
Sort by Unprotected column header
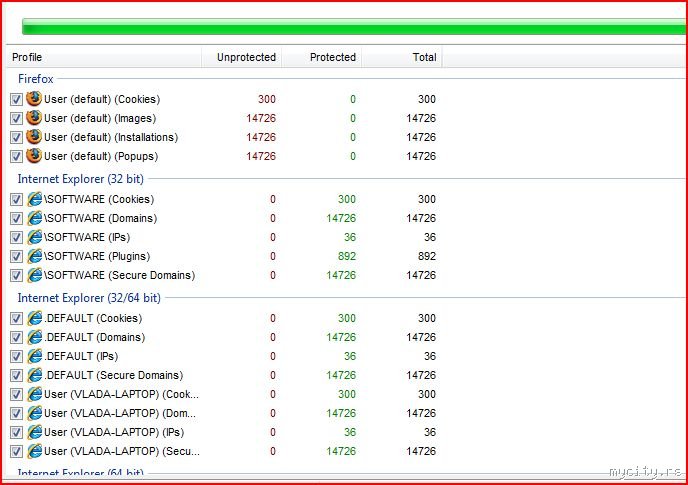coord(242,57)
